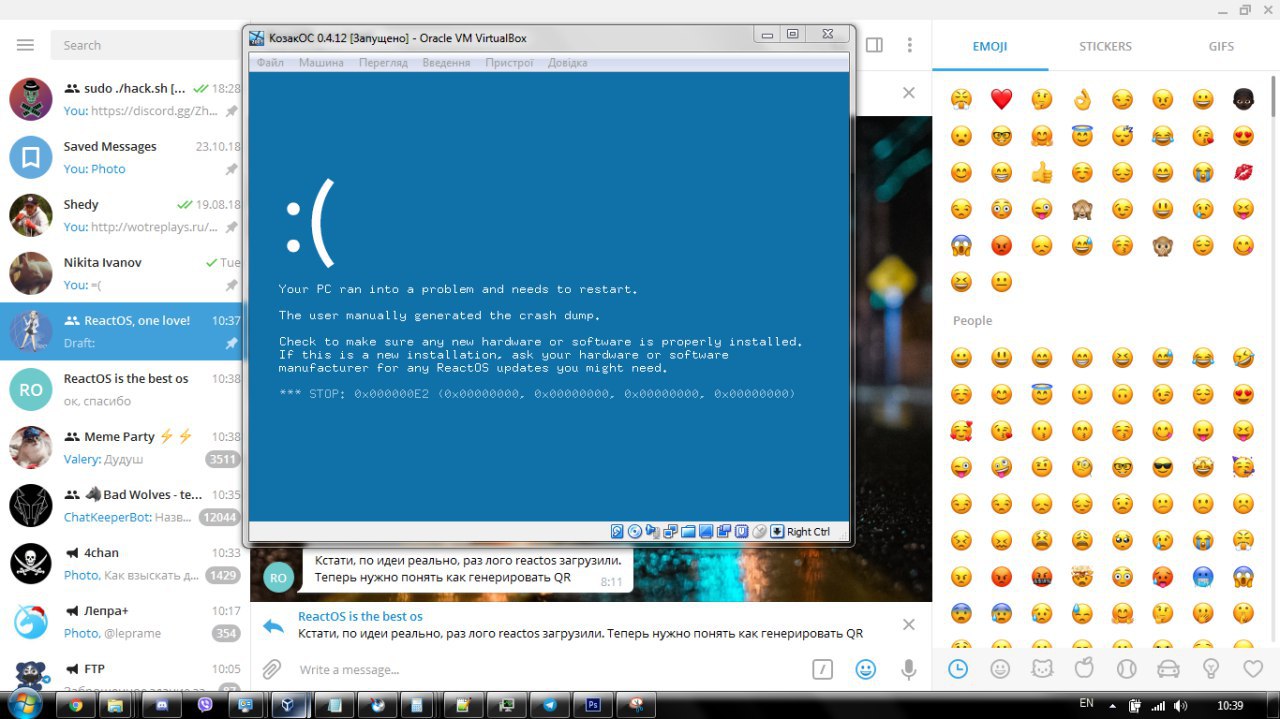The width and height of the screenshot is (1280, 719).
Task: Open the Пристрої menu in VirtualBox
Action: 509,62
